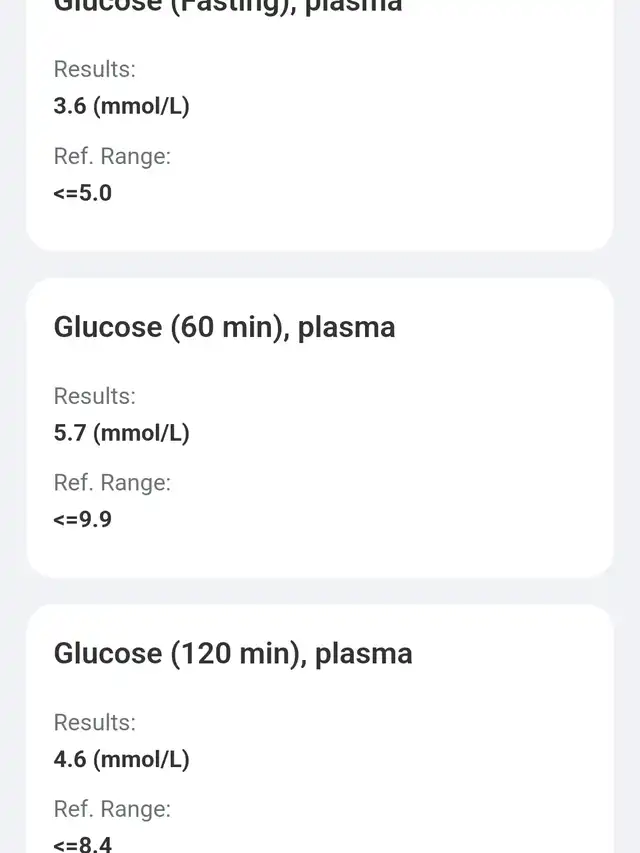Click the Results label above 5.7
640x853 pixels.
click(94, 396)
